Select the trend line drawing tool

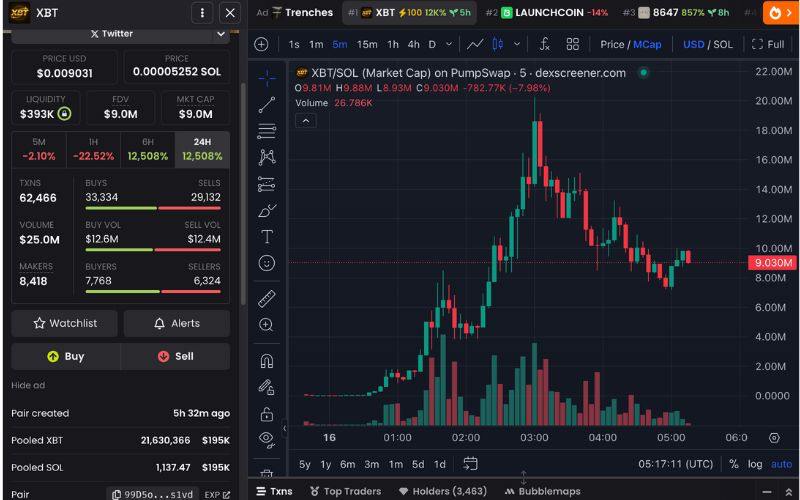267,105
